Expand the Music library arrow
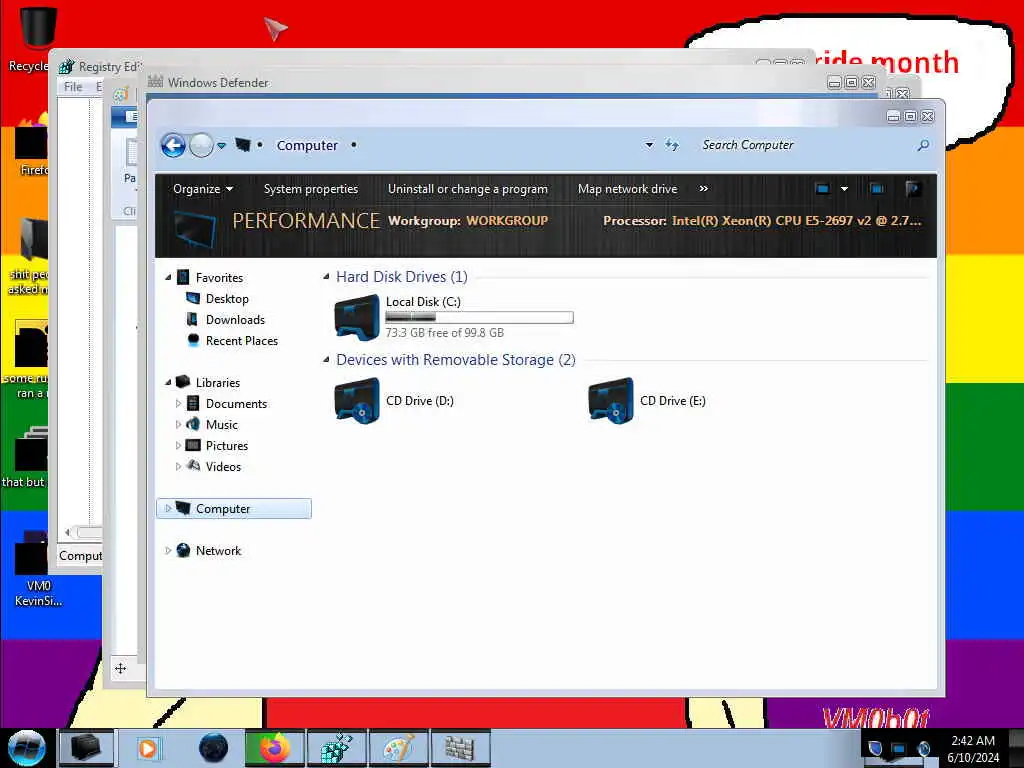This screenshot has height=768, width=1024. 178,424
